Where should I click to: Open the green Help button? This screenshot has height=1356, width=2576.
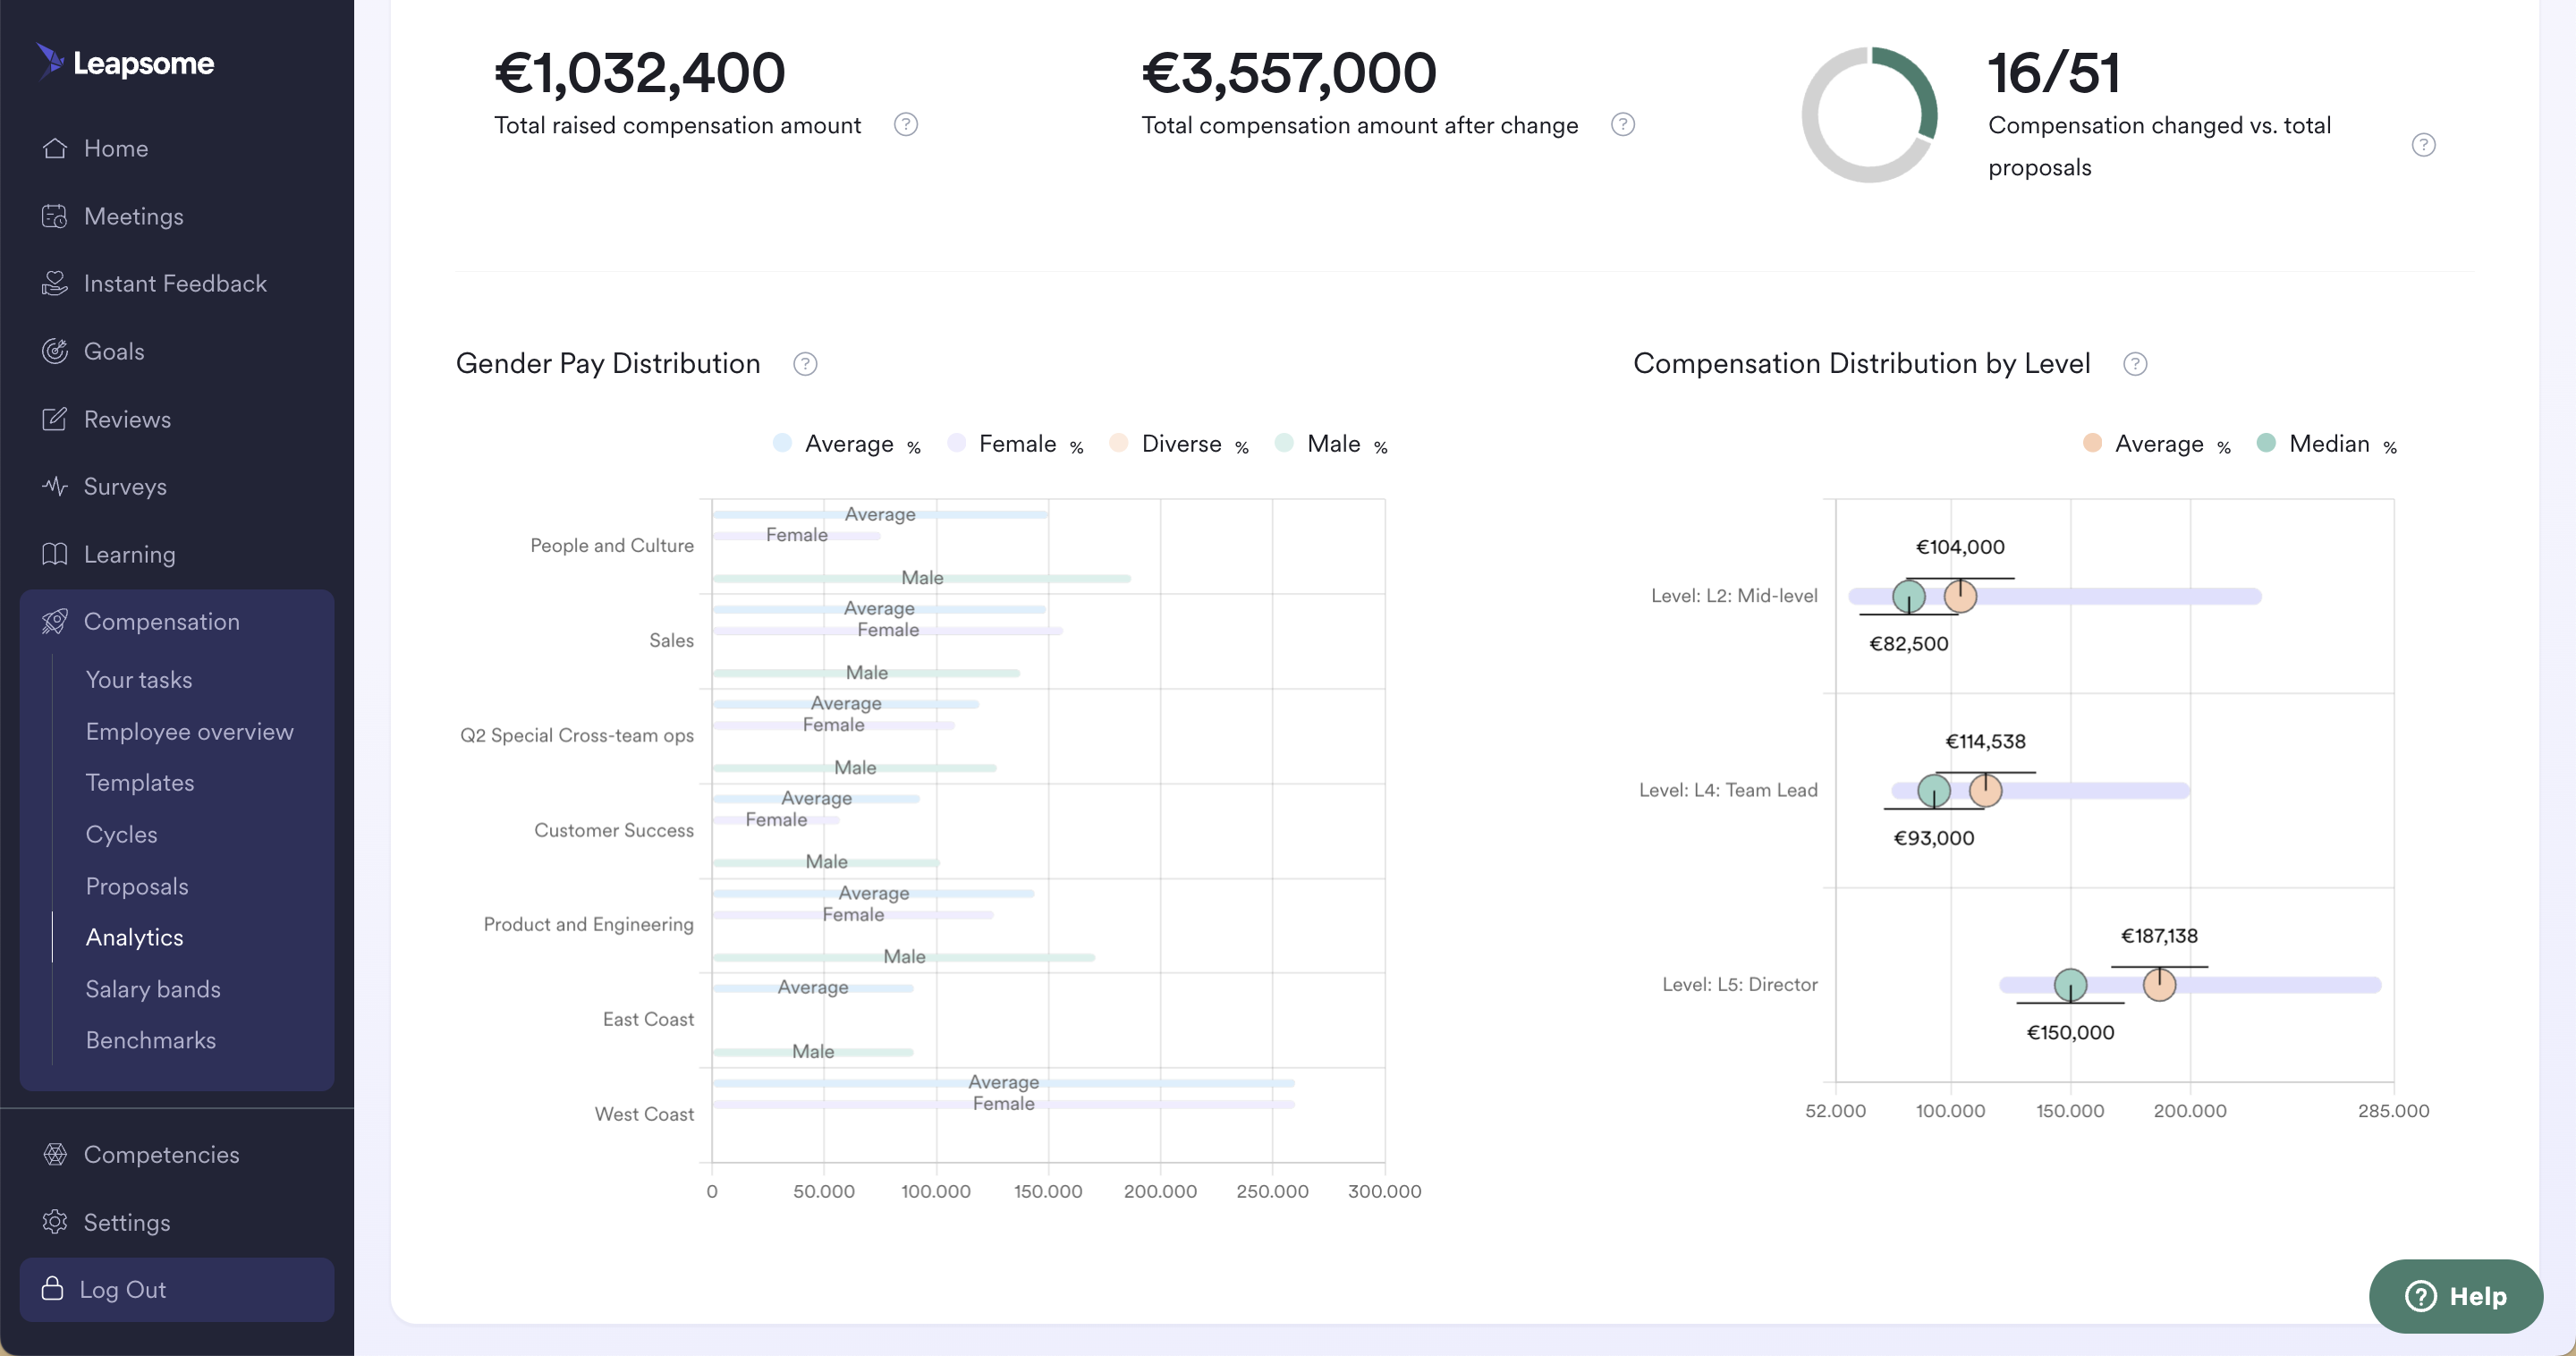2455,1296
